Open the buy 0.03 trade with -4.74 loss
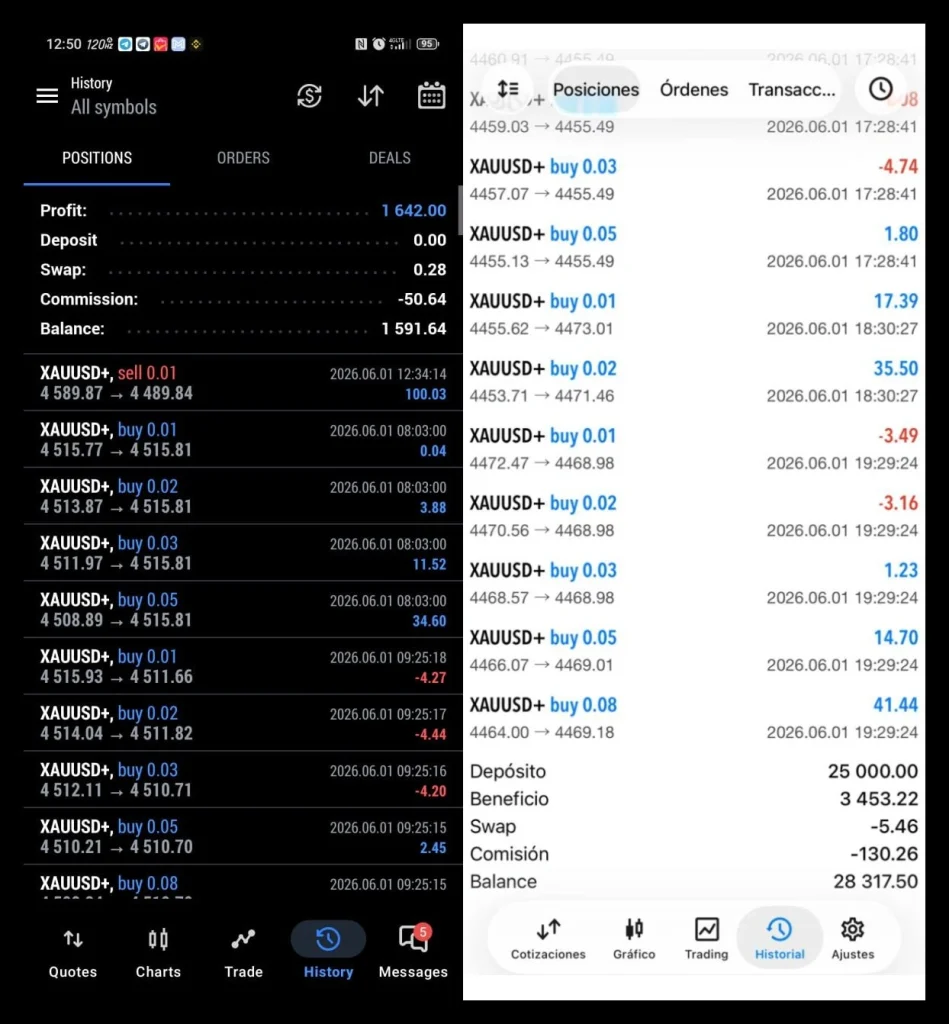The image size is (949, 1024). tap(694, 180)
